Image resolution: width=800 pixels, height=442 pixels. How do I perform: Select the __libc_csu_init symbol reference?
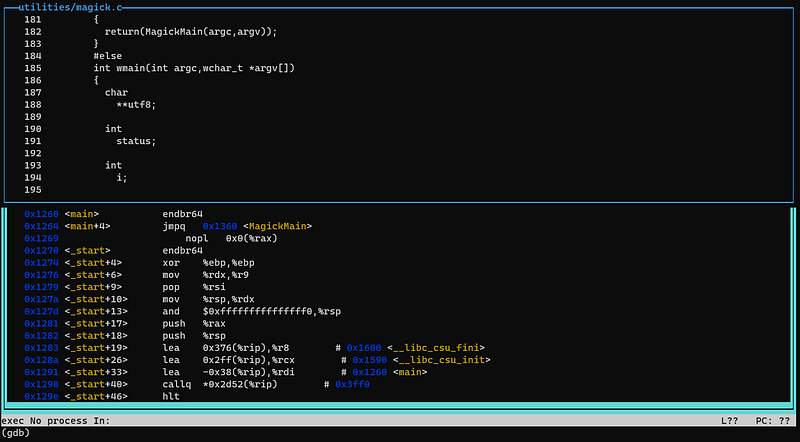(x=441, y=360)
